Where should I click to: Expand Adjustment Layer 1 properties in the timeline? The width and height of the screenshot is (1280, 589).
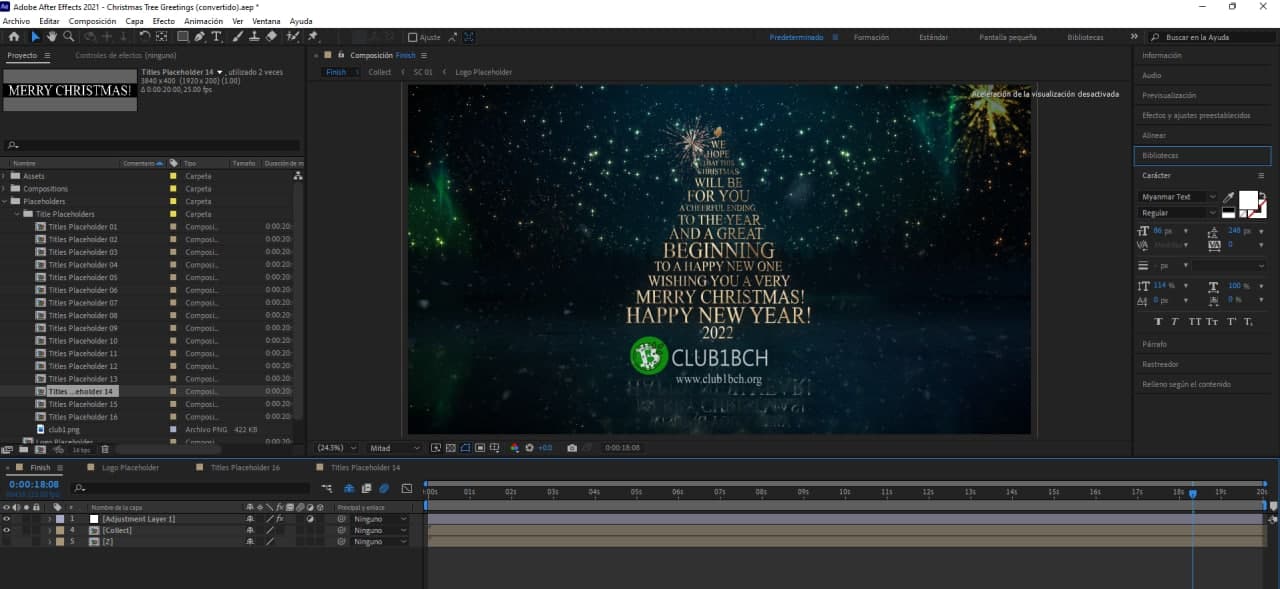[49, 519]
